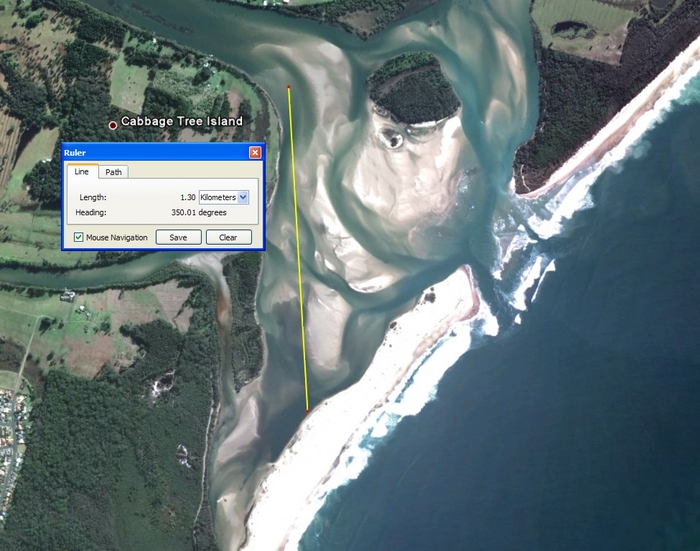Close the Ruler dialog

tap(255, 153)
